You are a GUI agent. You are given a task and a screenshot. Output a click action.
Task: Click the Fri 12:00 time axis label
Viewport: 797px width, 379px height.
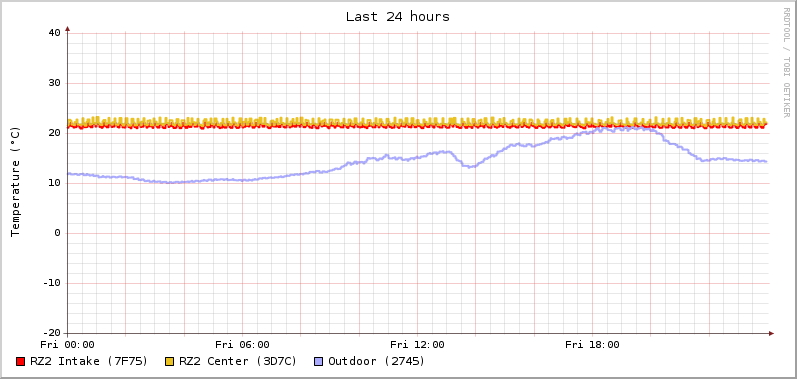(417, 345)
